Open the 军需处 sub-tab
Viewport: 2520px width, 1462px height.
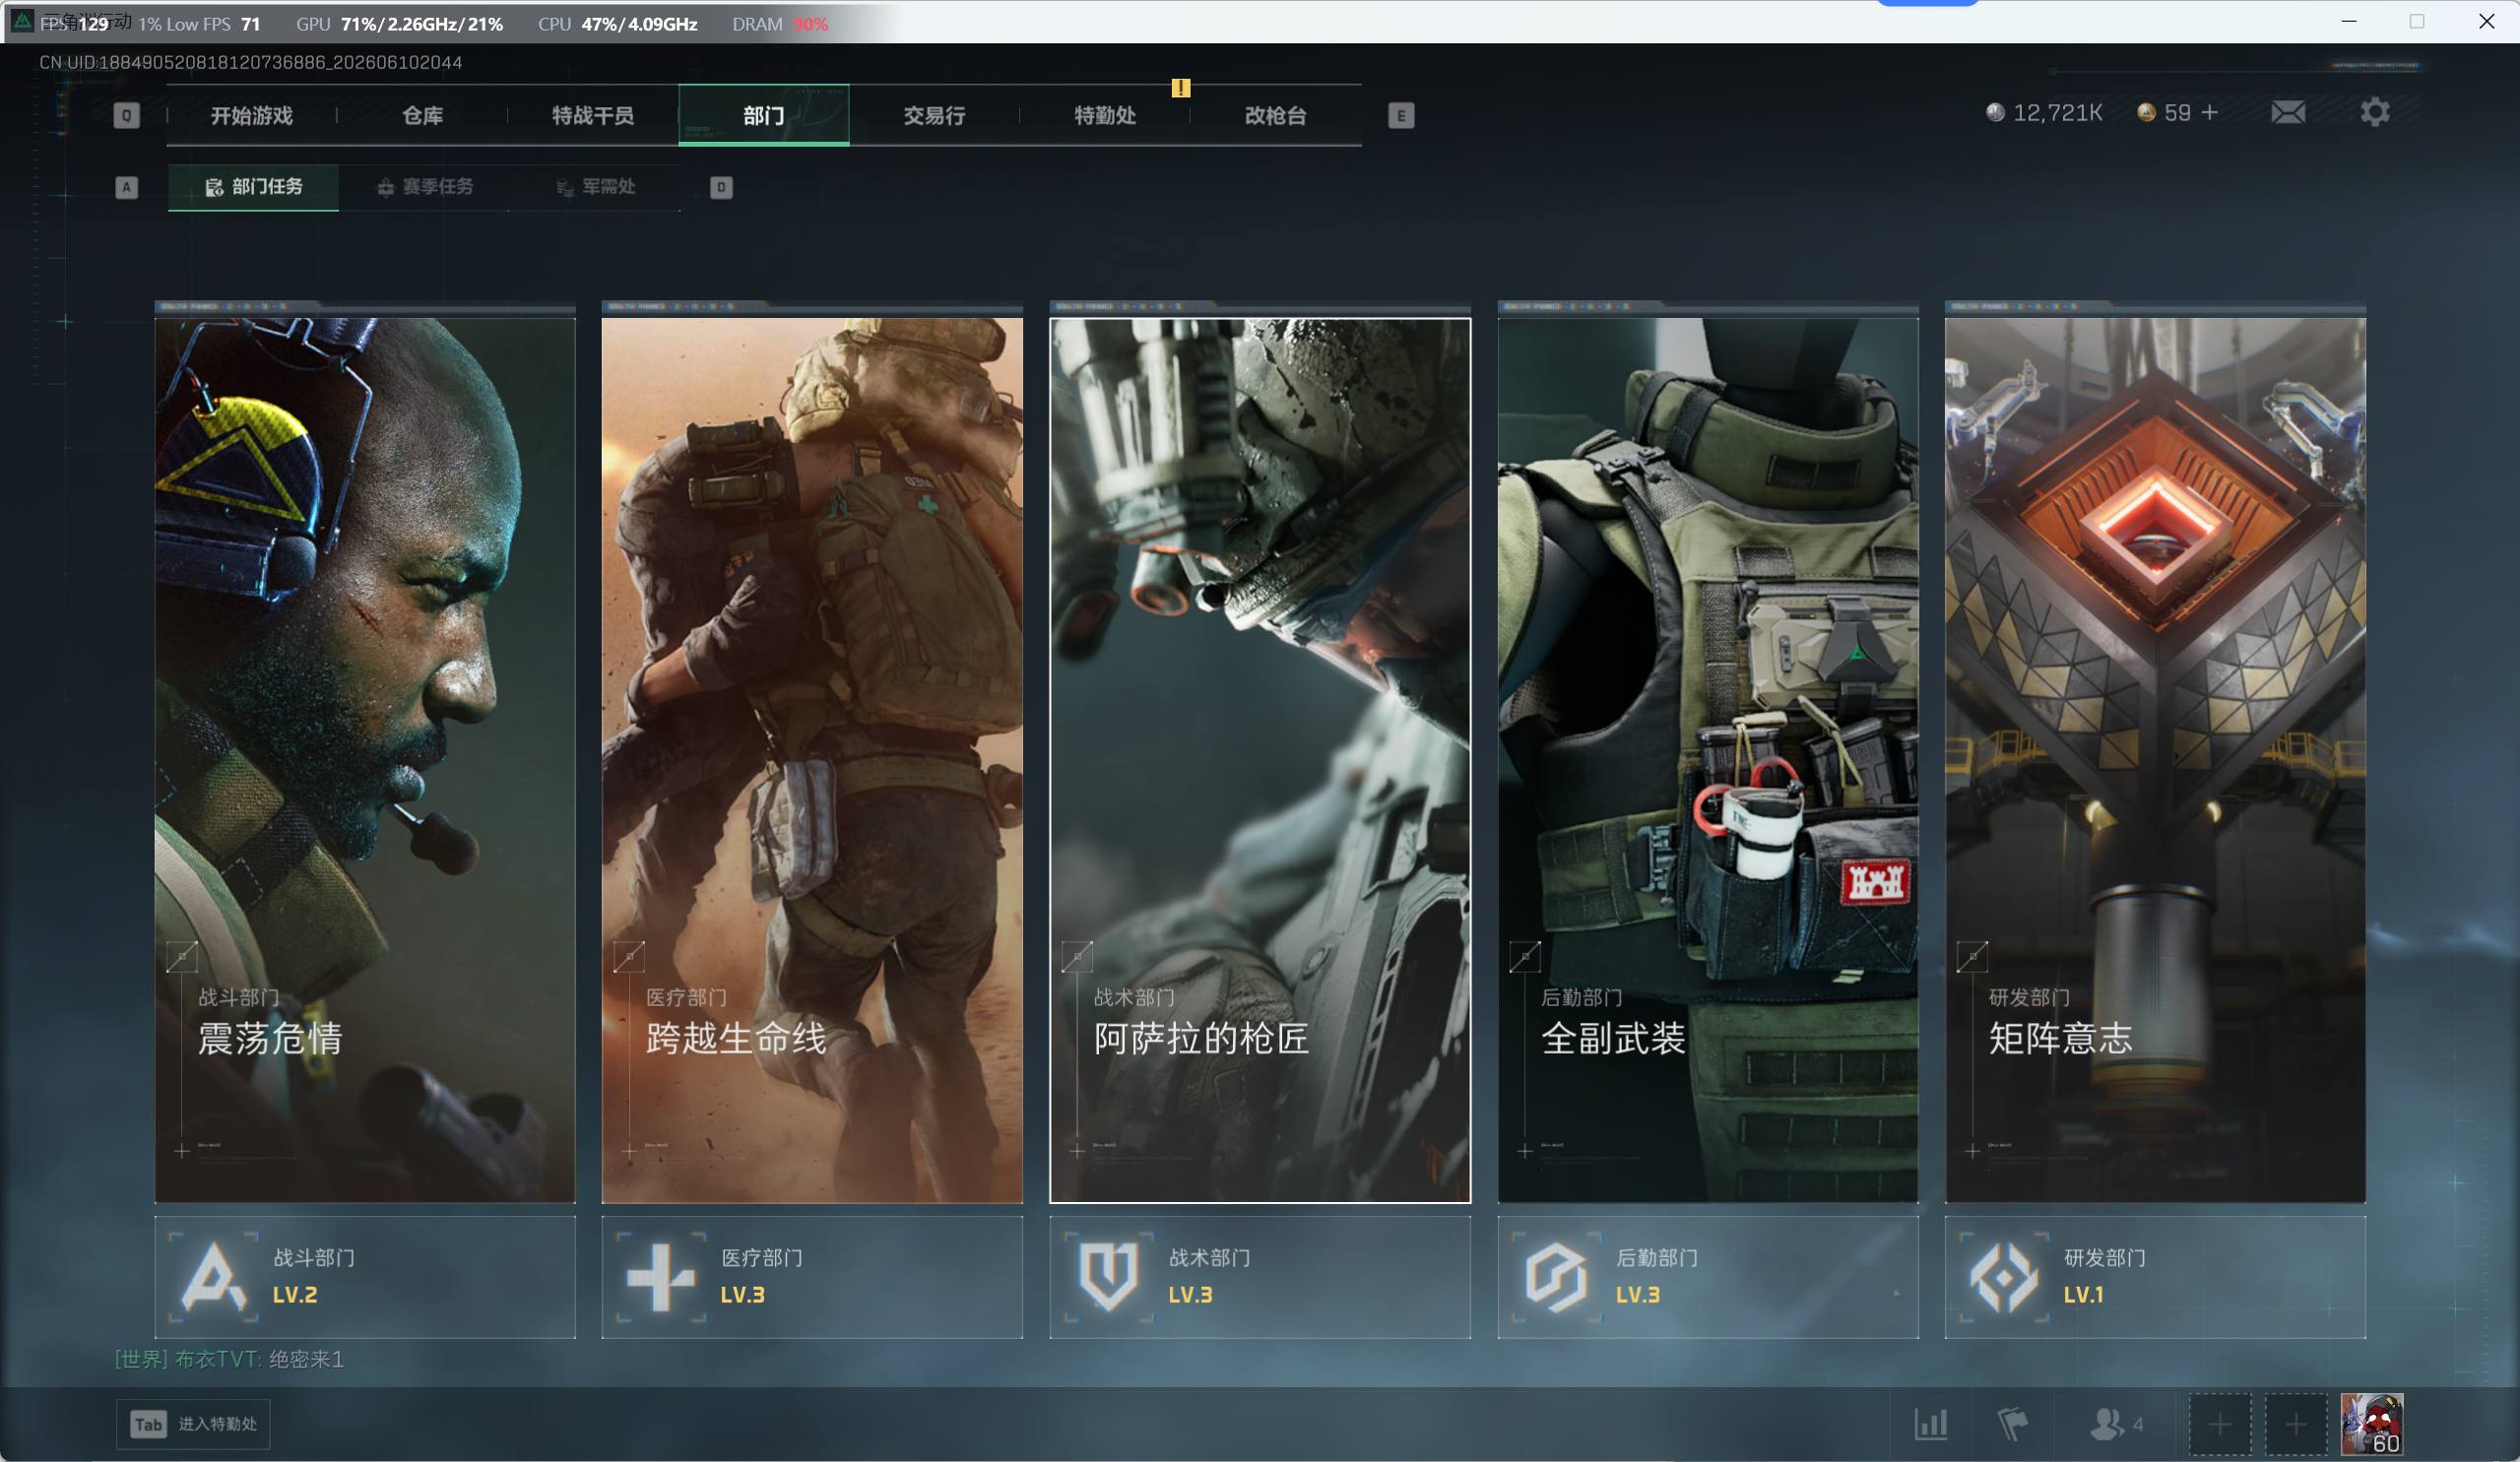pyautogui.click(x=595, y=187)
